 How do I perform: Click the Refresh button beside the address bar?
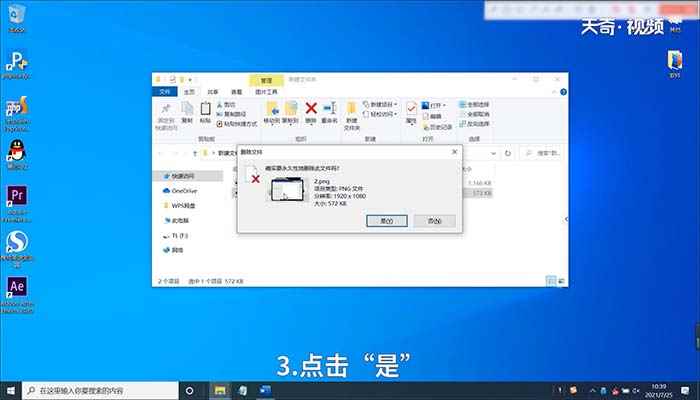click(x=508, y=154)
